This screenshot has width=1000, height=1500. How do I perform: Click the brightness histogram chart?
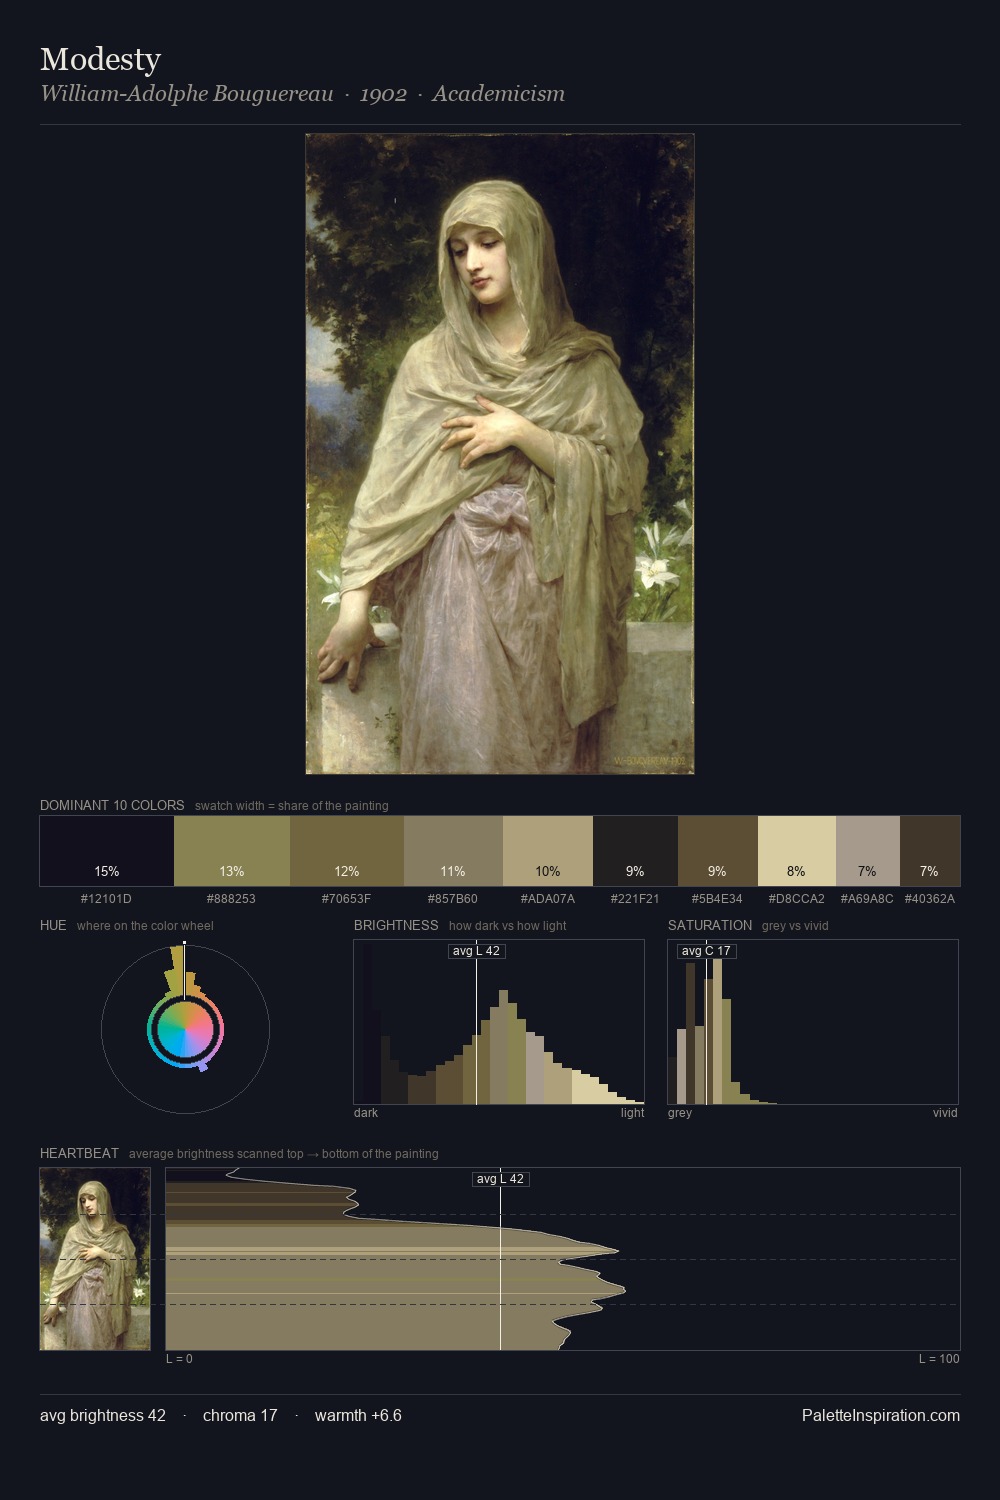click(499, 1022)
